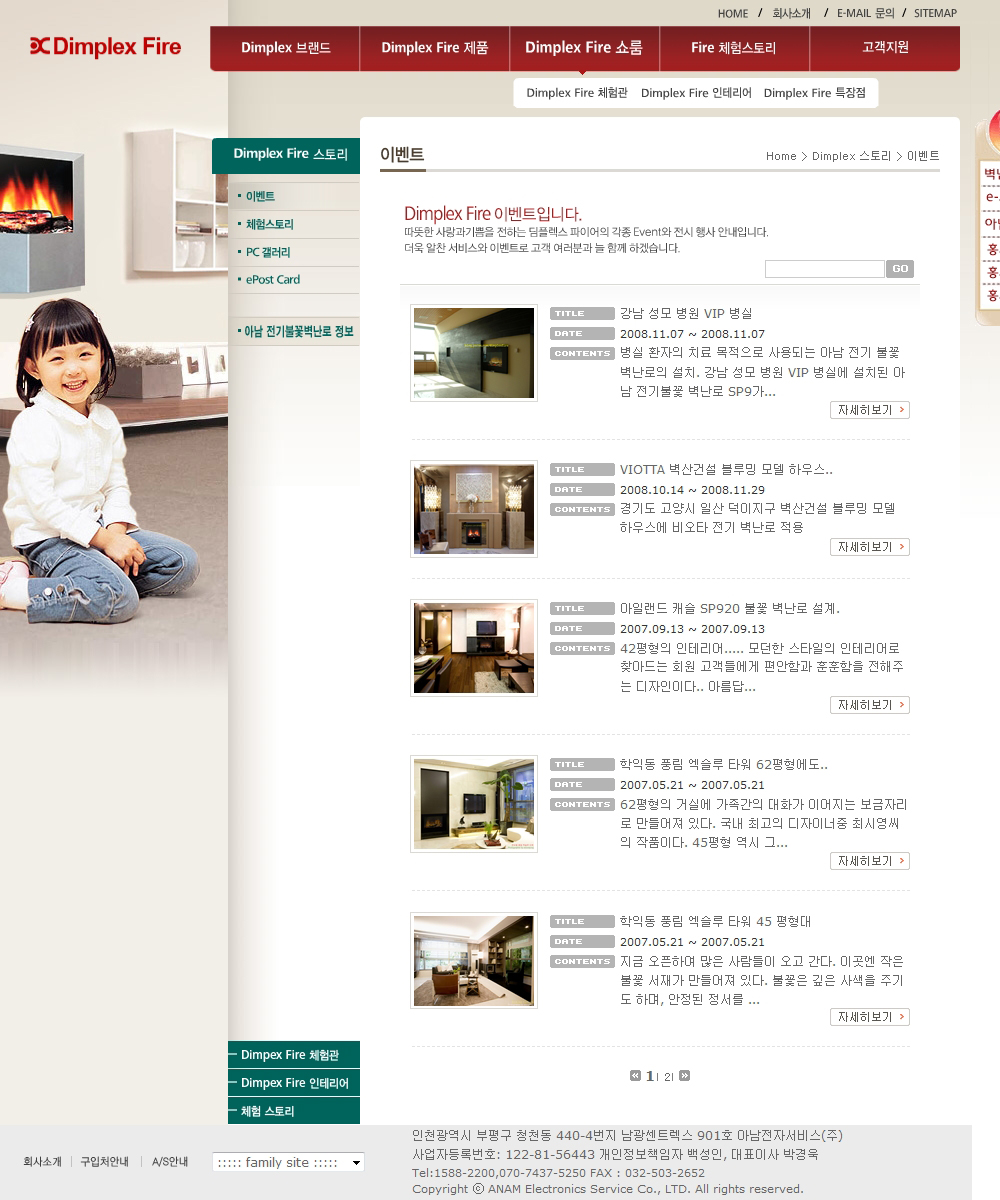This screenshot has width=1000, height=1200.
Task: Open the Dimplex 브랜드 menu
Action: [x=285, y=48]
